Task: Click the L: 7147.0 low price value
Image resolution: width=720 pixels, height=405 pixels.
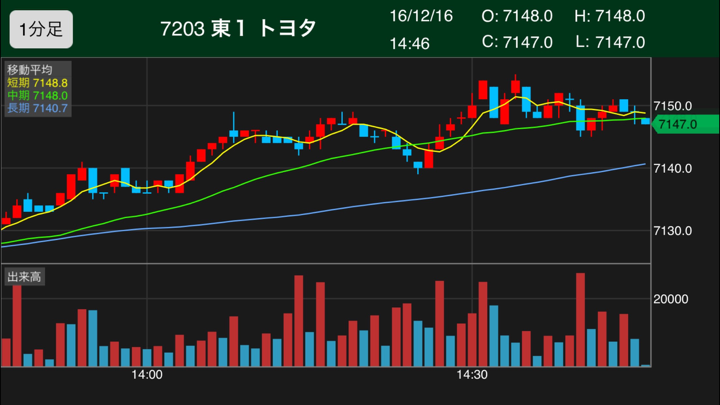Action: [608, 42]
